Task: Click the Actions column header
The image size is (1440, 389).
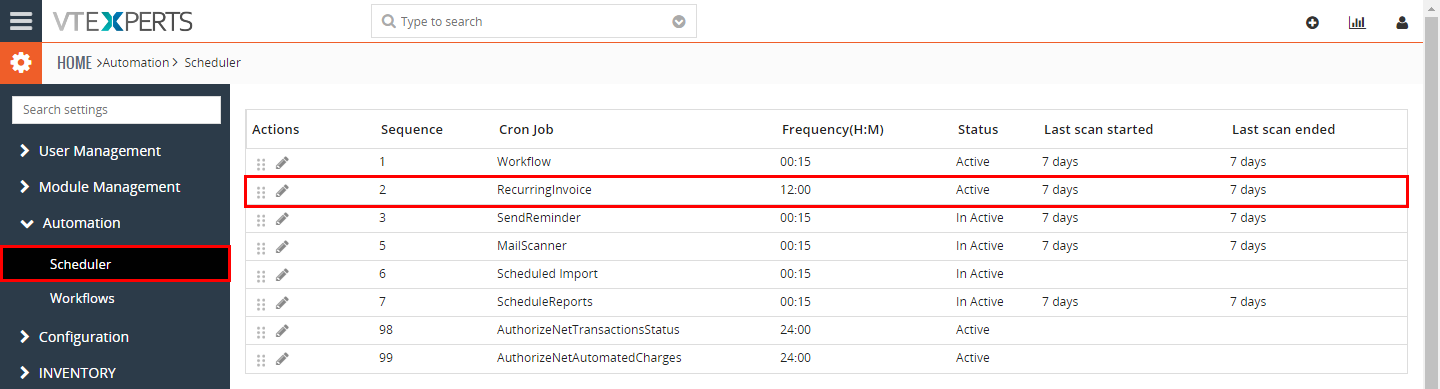Action: click(276, 129)
